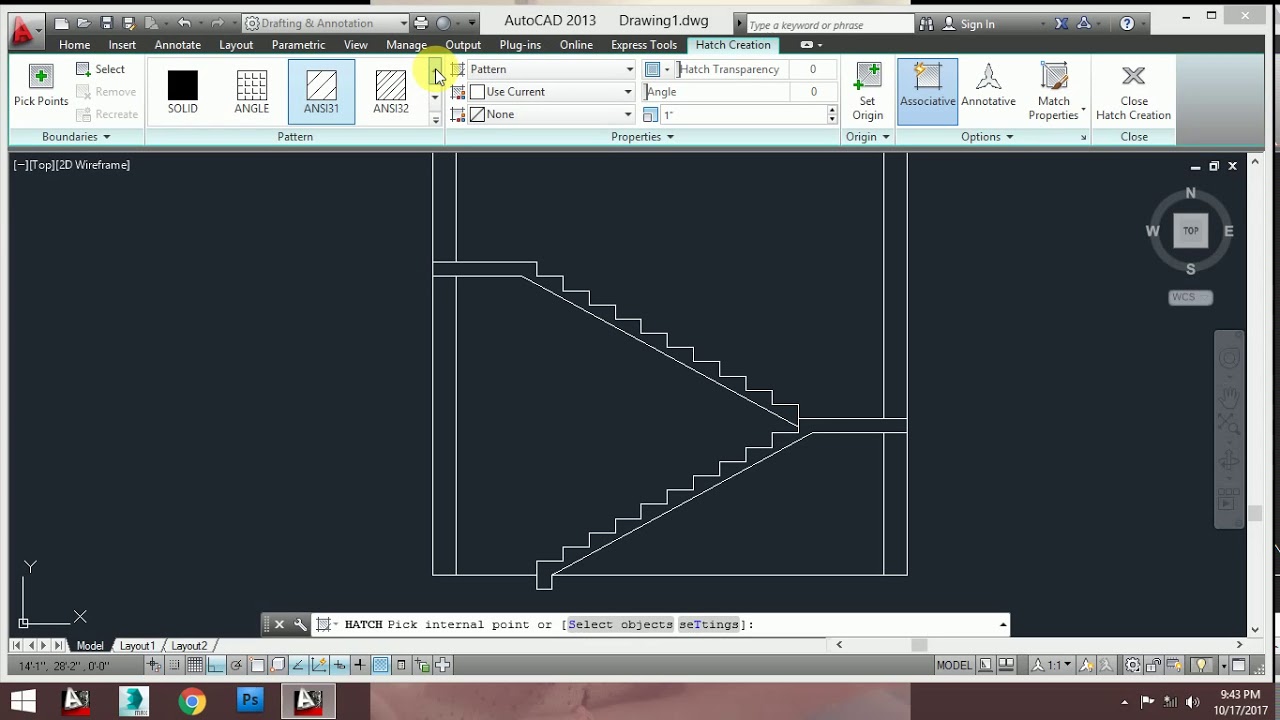Screen dimensions: 1280x720
Task: Open the Drafting & Annotation workspace dropdown
Action: (x=326, y=23)
